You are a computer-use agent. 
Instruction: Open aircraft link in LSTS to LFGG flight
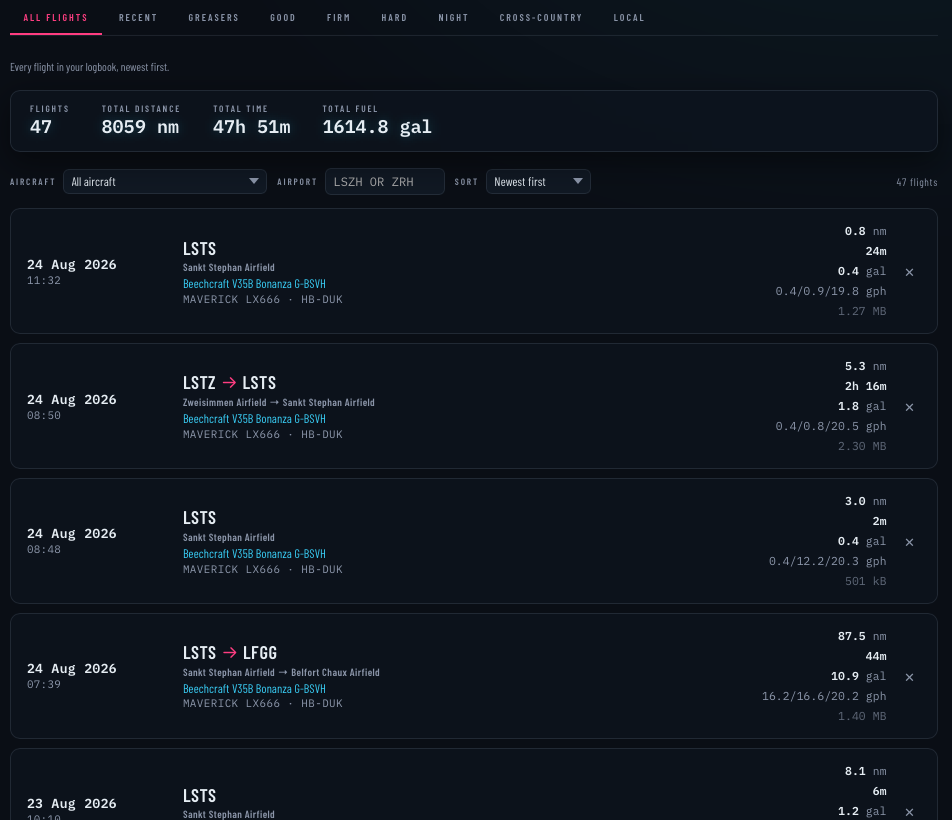pos(254,689)
